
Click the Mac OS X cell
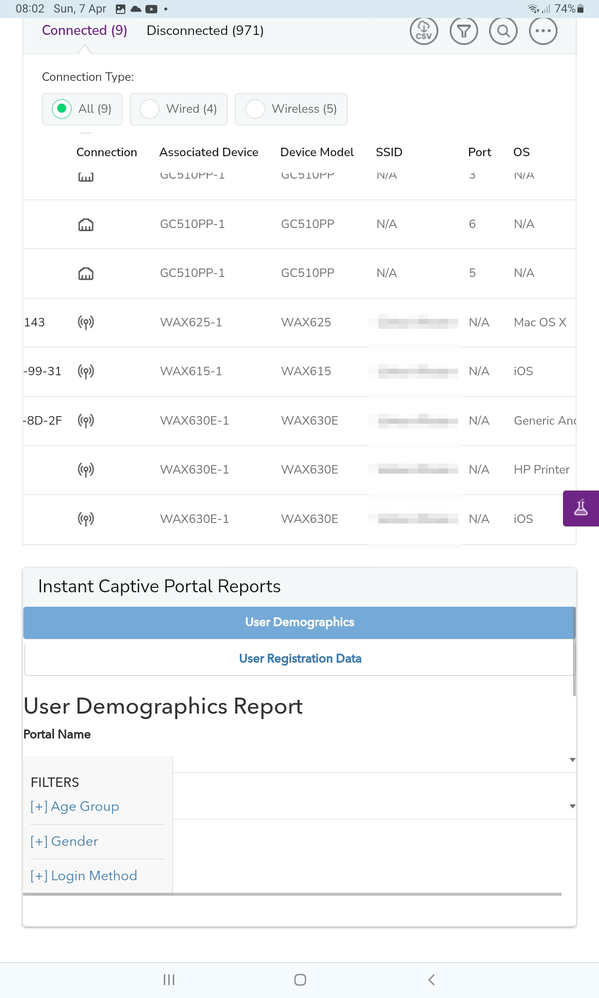click(x=540, y=322)
